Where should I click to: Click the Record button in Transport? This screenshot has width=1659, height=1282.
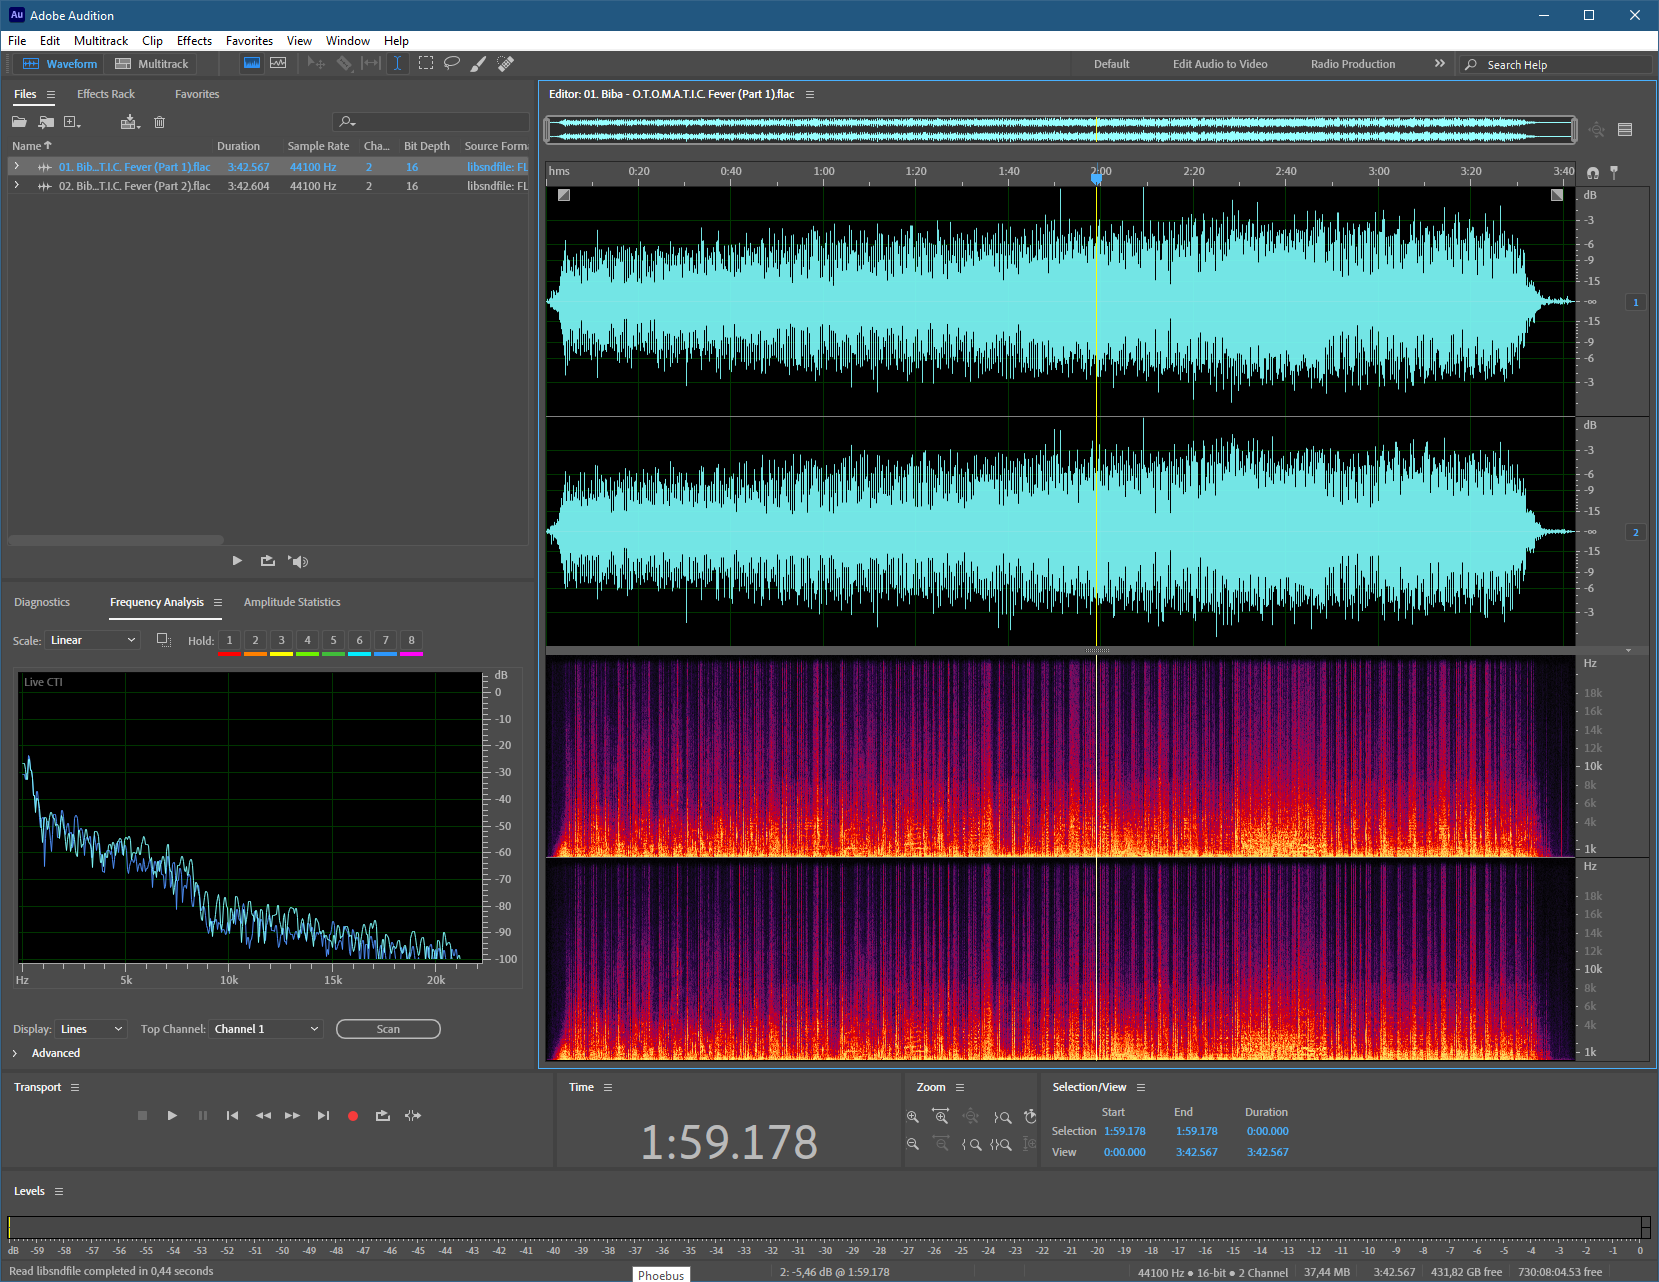click(353, 1116)
